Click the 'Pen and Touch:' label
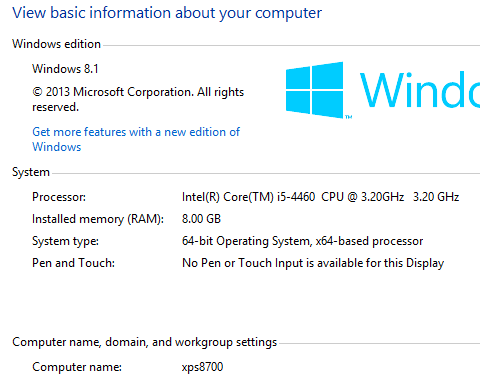 73,263
